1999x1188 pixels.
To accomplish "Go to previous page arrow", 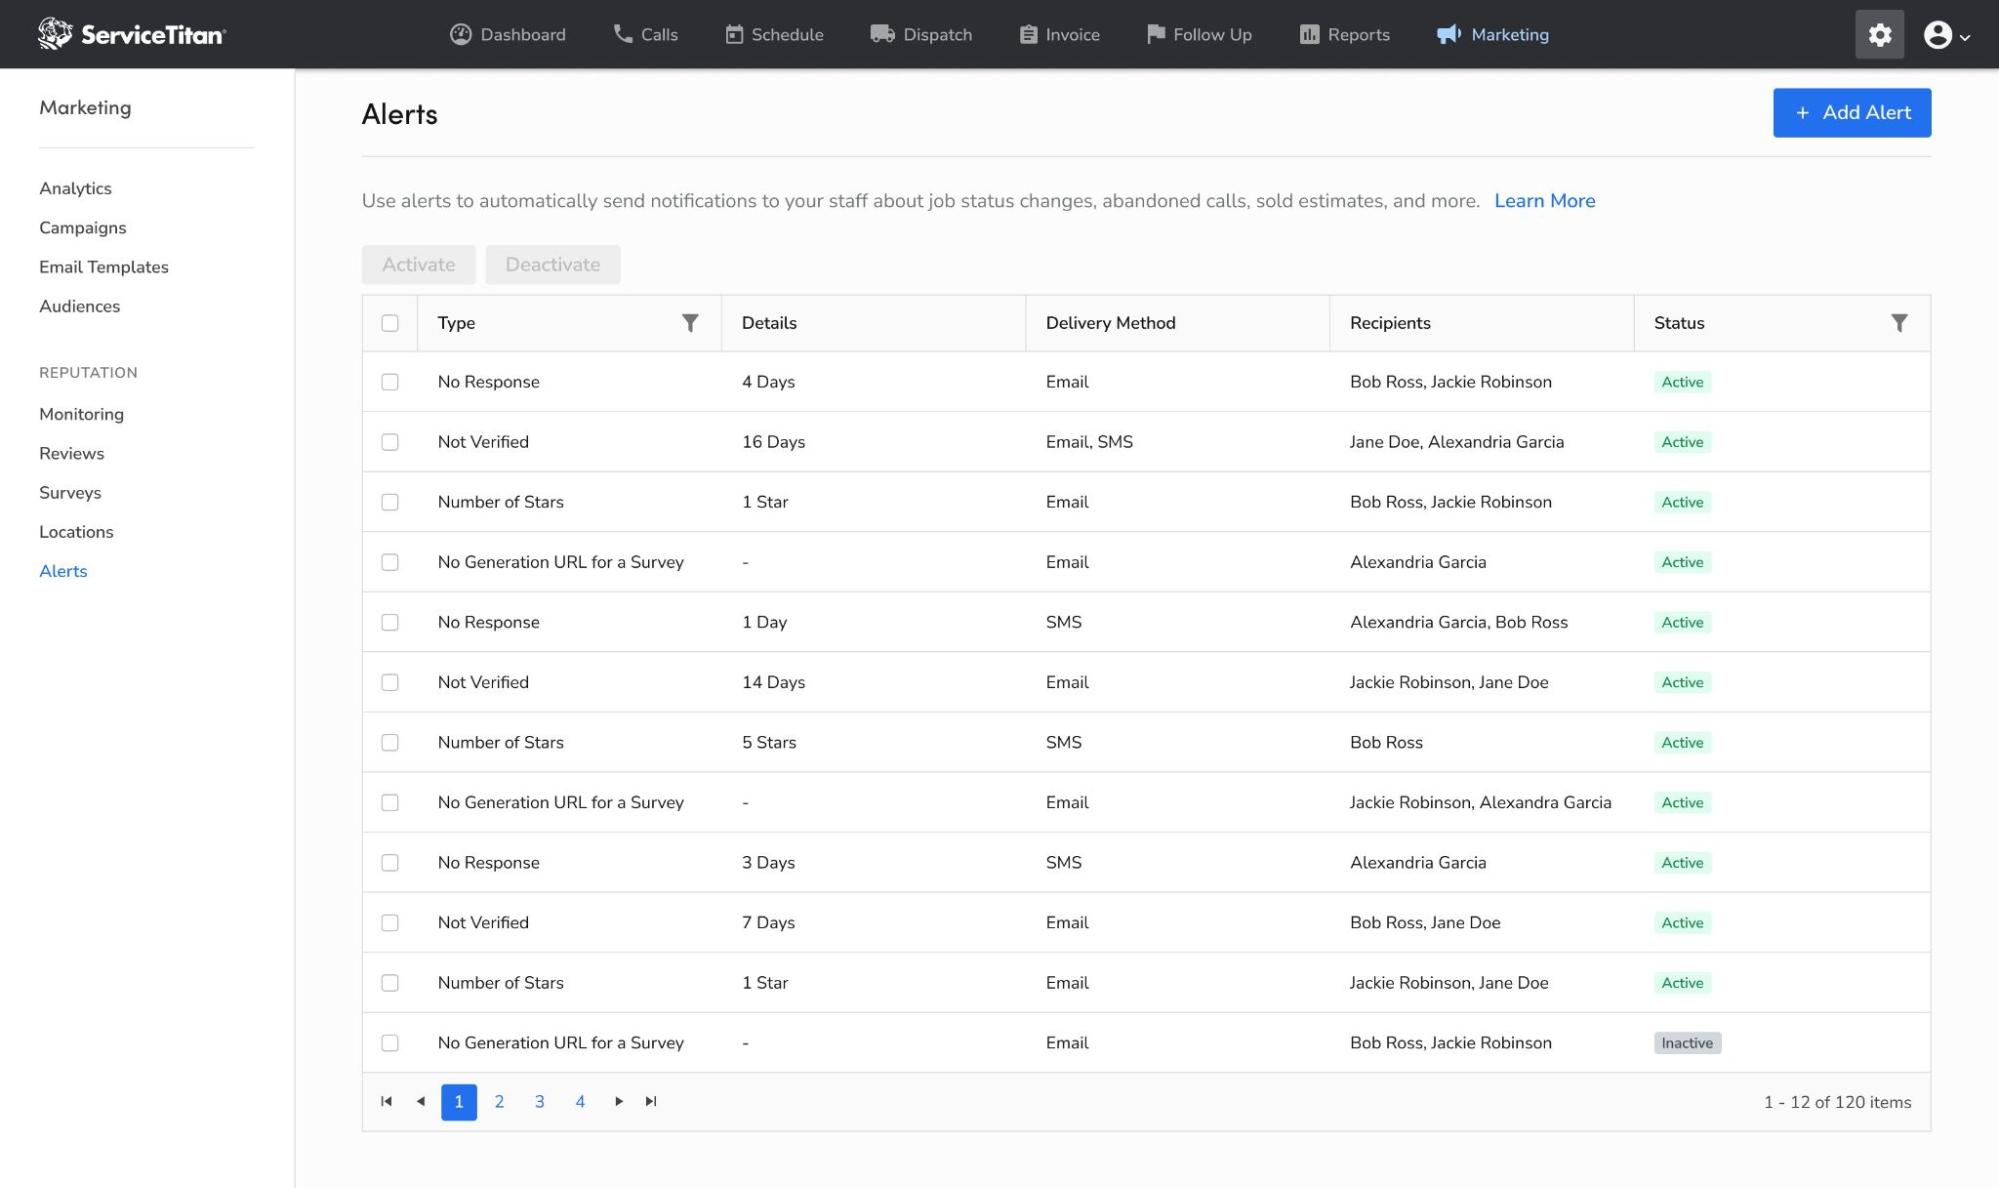I will [x=421, y=1101].
